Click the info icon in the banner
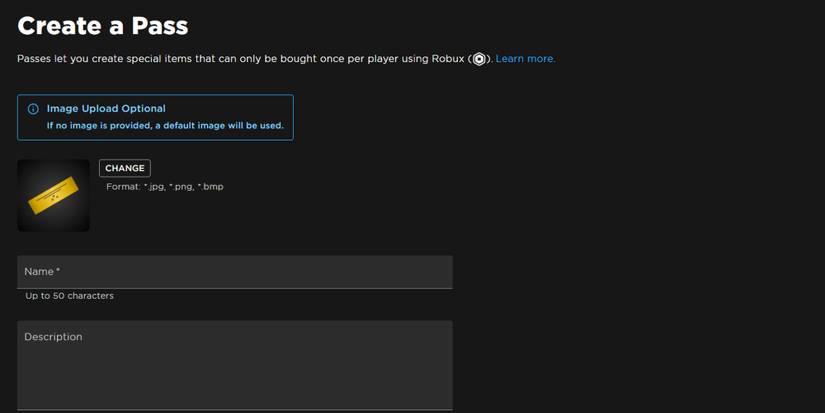The width and height of the screenshot is (825, 413). point(33,109)
